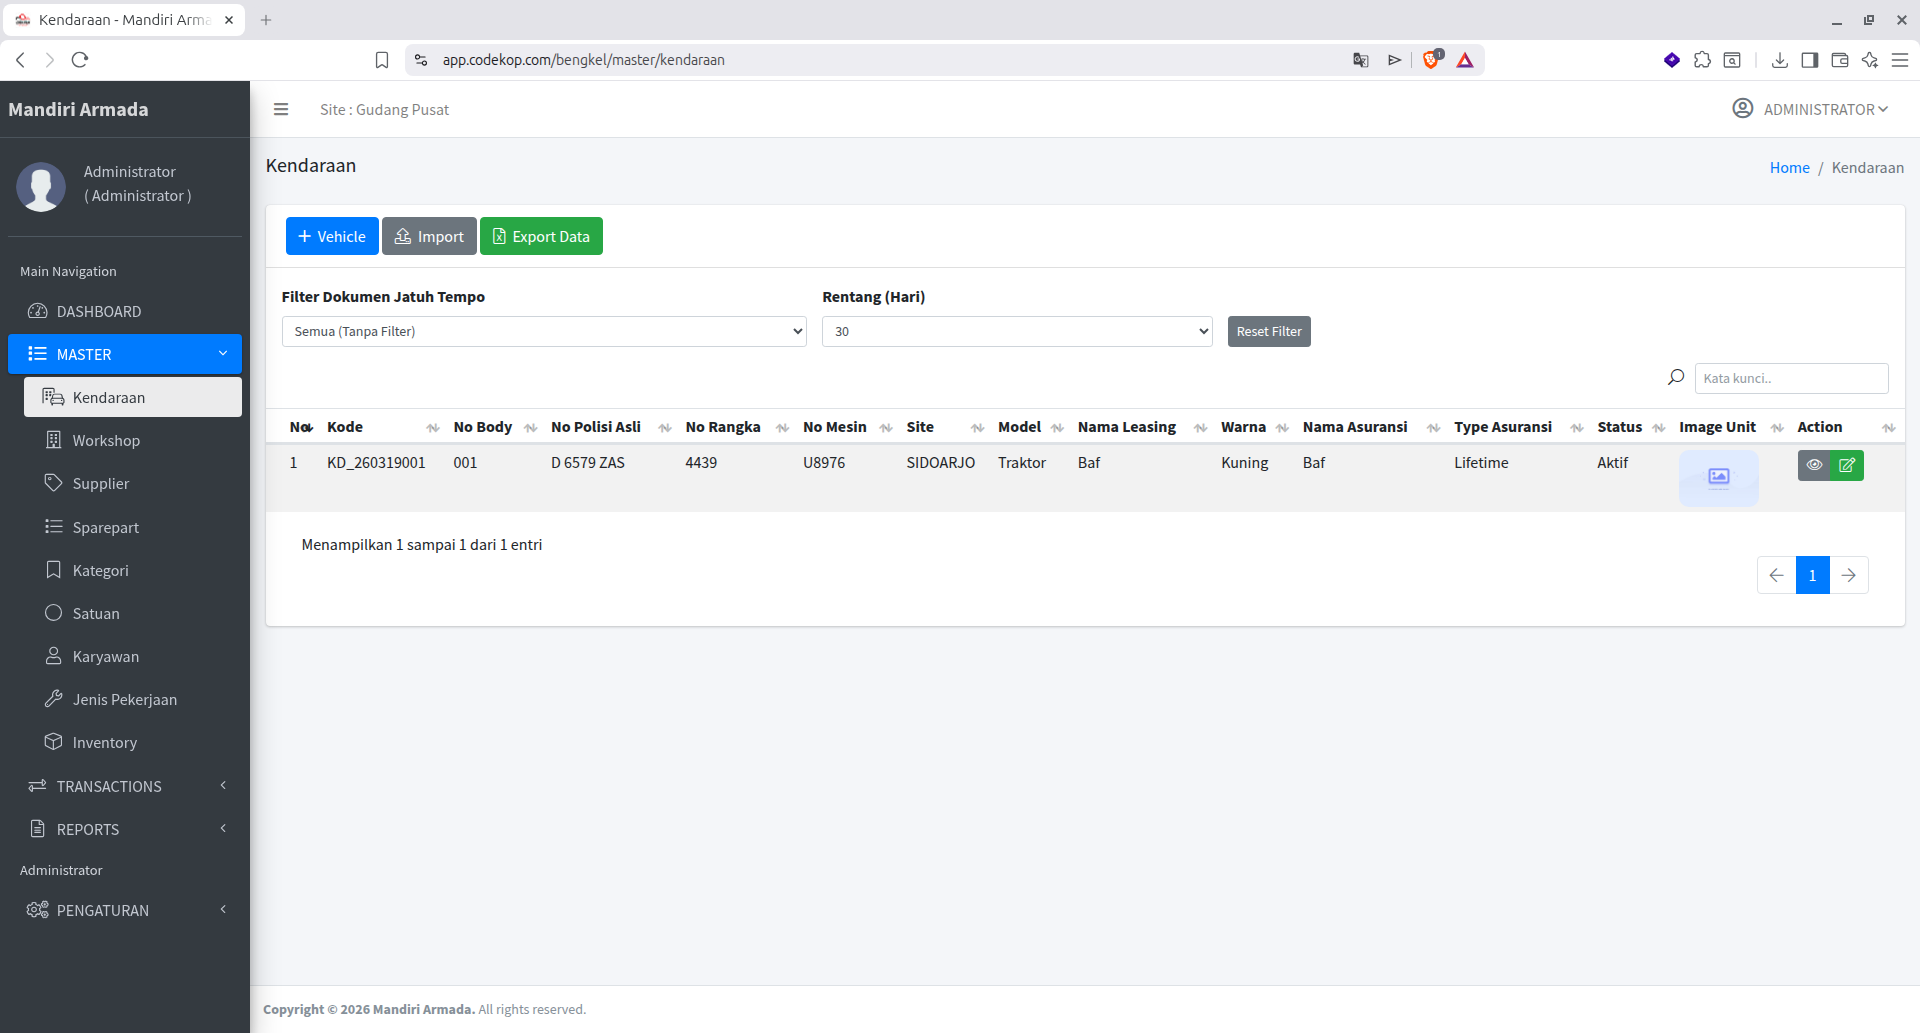
Task: Open Jenis Pekerjaan menu item
Action: click(x=133, y=699)
